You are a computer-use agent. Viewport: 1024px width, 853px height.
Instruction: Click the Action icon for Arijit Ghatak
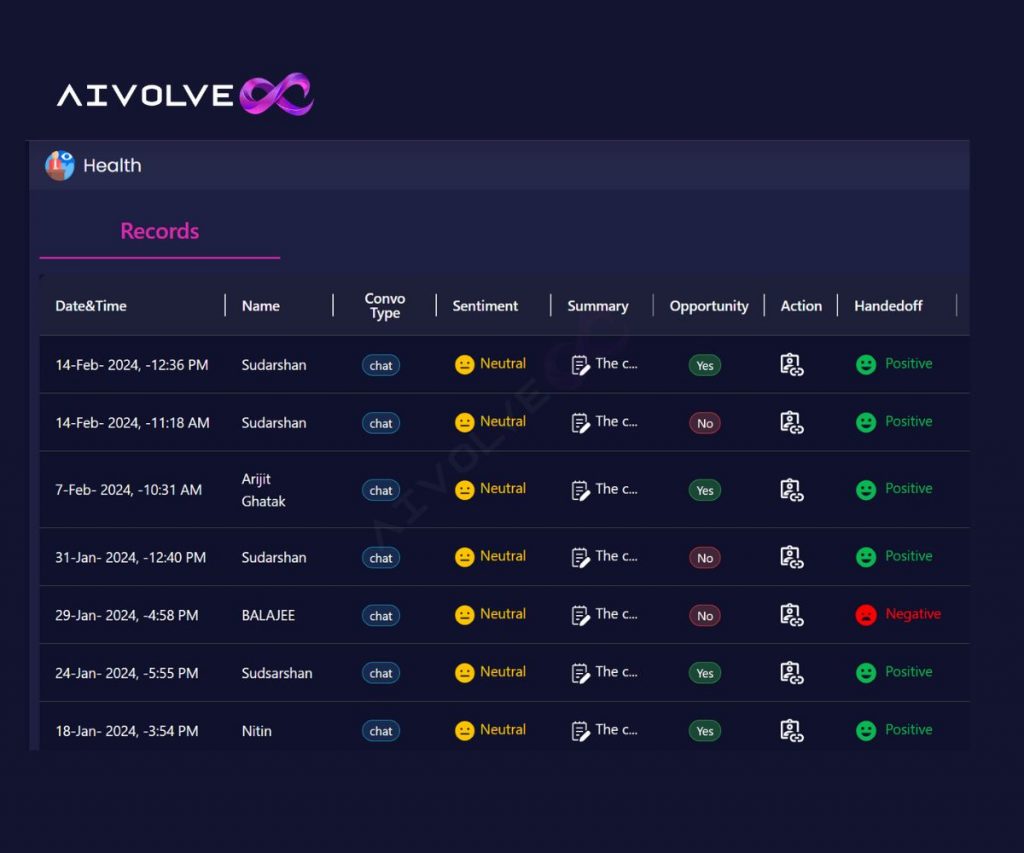pyautogui.click(x=791, y=490)
